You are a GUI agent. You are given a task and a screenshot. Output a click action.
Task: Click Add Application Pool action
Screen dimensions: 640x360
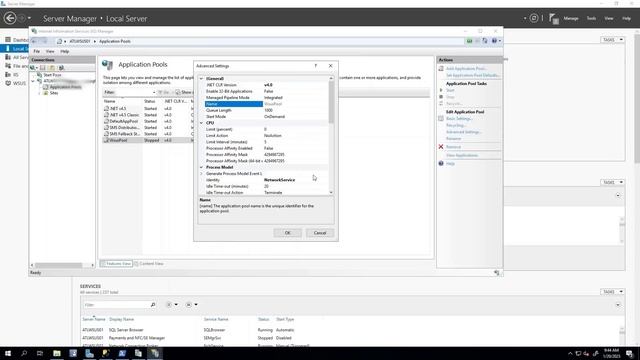(x=466, y=69)
